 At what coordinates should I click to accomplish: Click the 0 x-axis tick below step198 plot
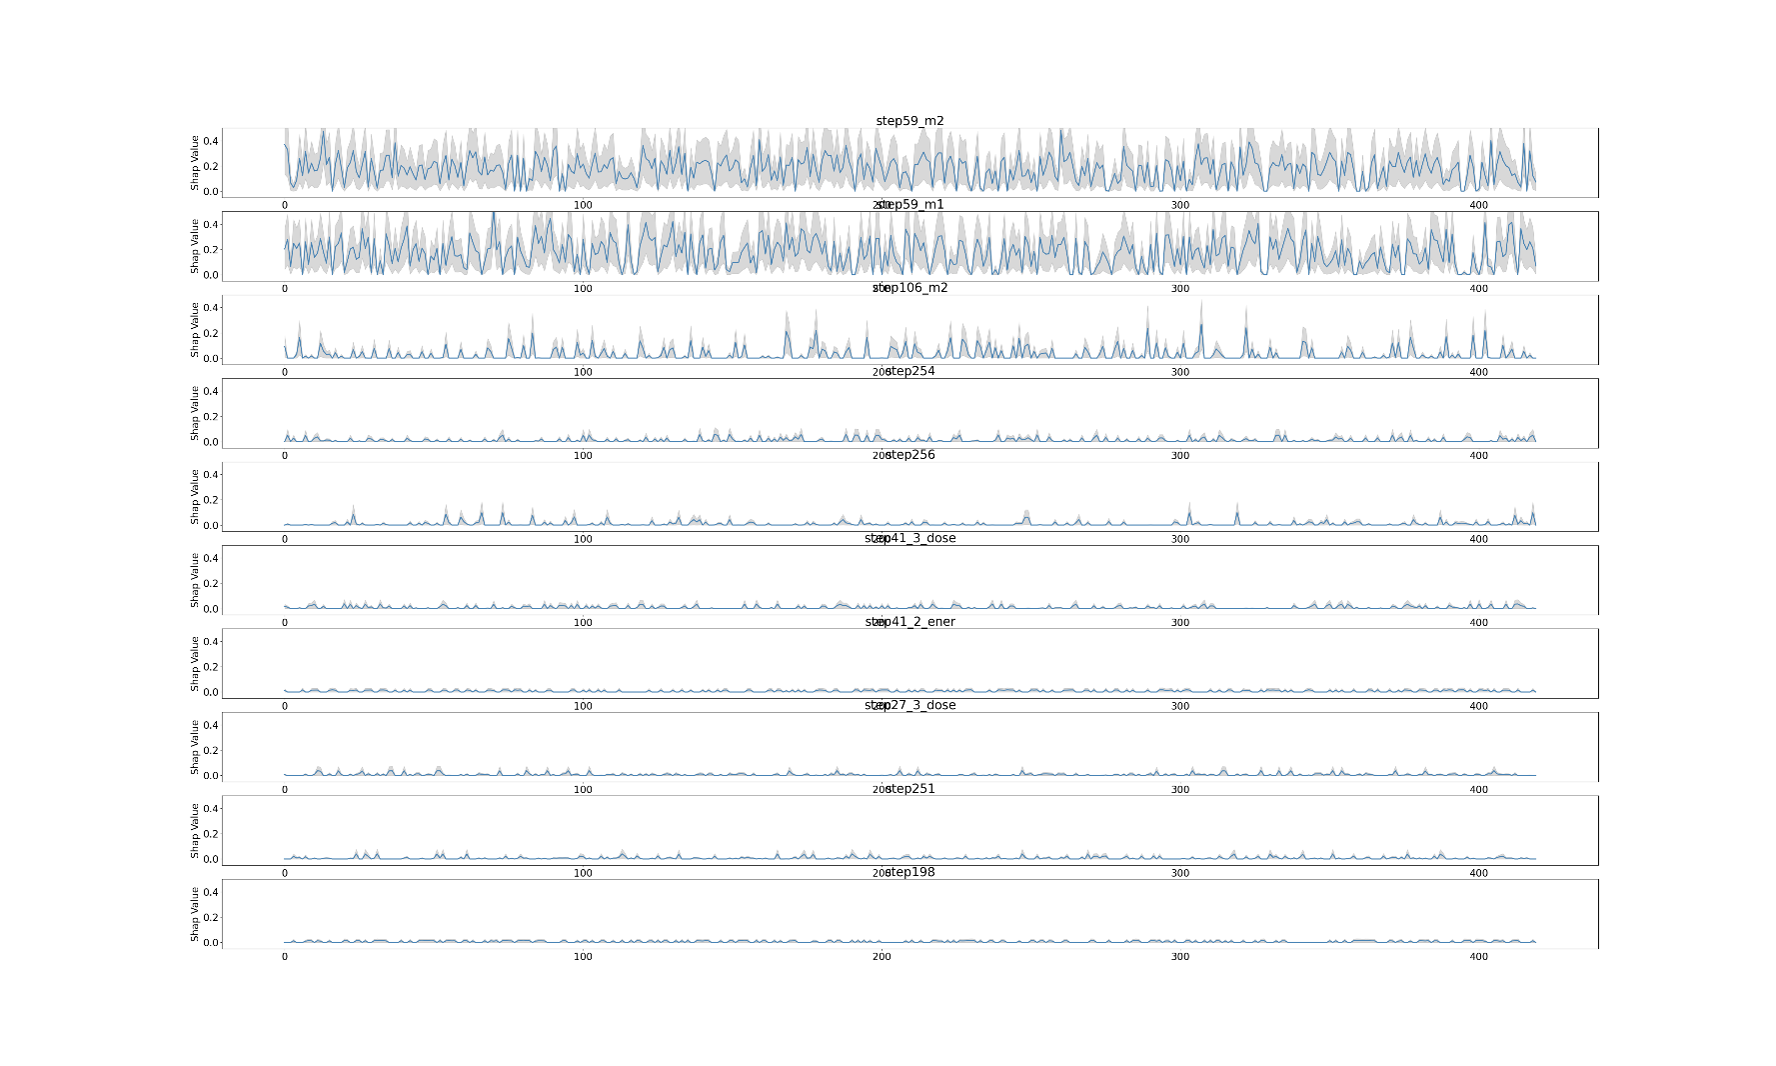(284, 957)
